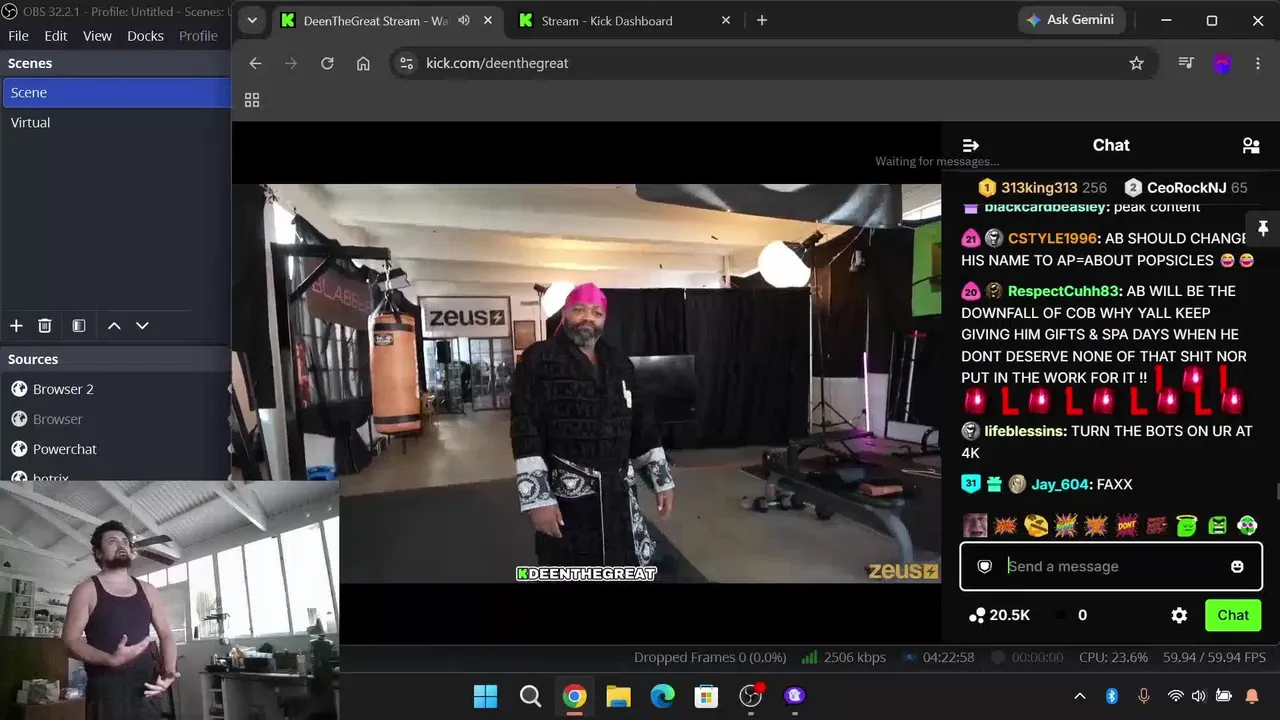Open chat settings gear icon
This screenshot has width=1280, height=720.
[x=1179, y=615]
